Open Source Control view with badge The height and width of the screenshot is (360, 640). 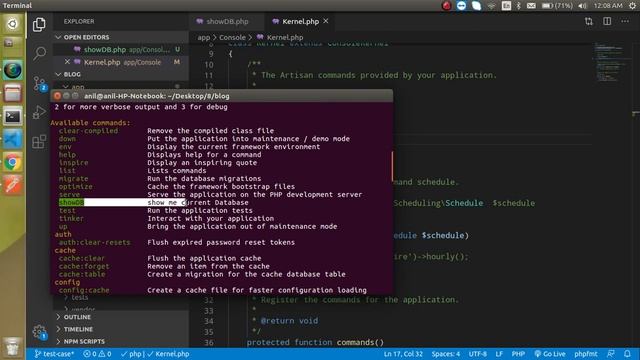[40, 83]
